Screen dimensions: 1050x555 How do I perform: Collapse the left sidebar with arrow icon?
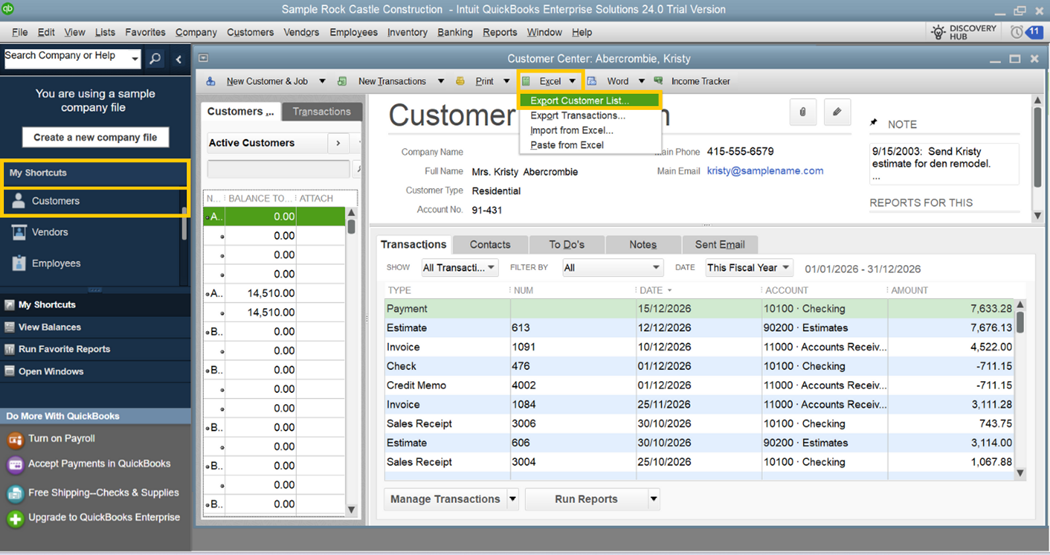click(178, 59)
